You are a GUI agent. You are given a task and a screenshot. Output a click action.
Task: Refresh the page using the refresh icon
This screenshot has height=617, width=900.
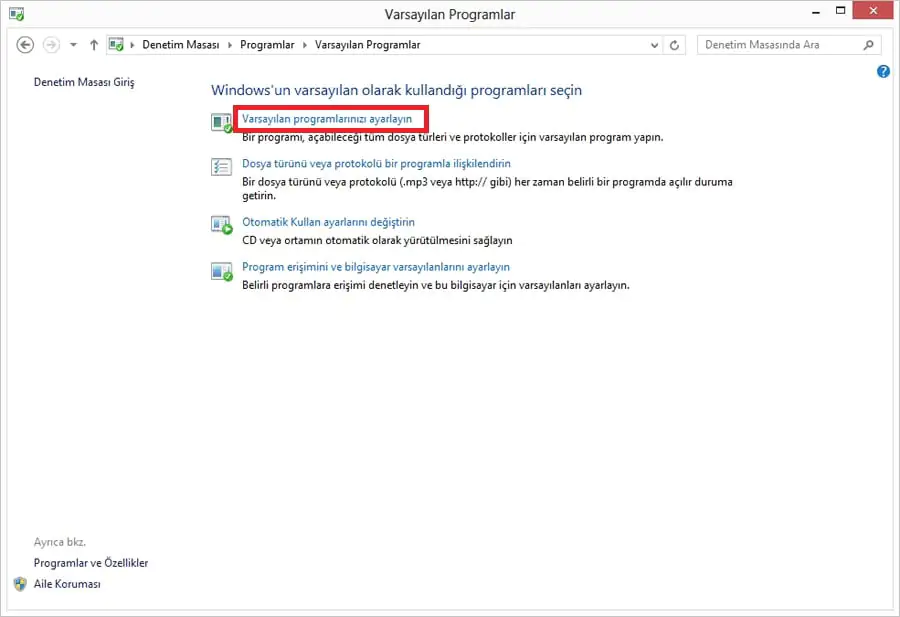[675, 44]
